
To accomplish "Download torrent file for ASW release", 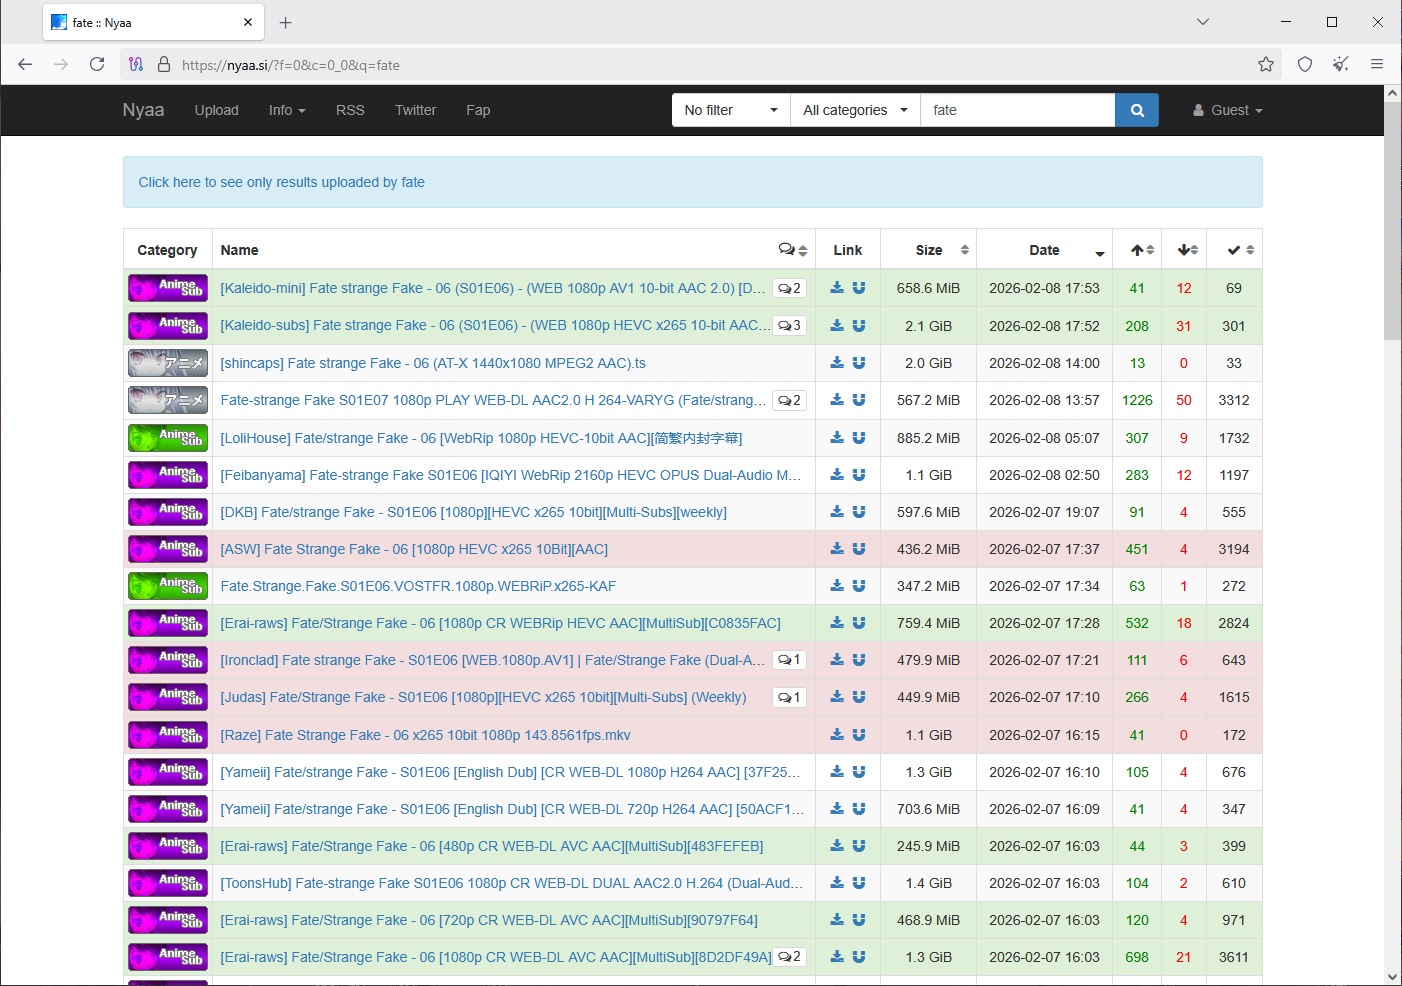I will click(x=837, y=549).
